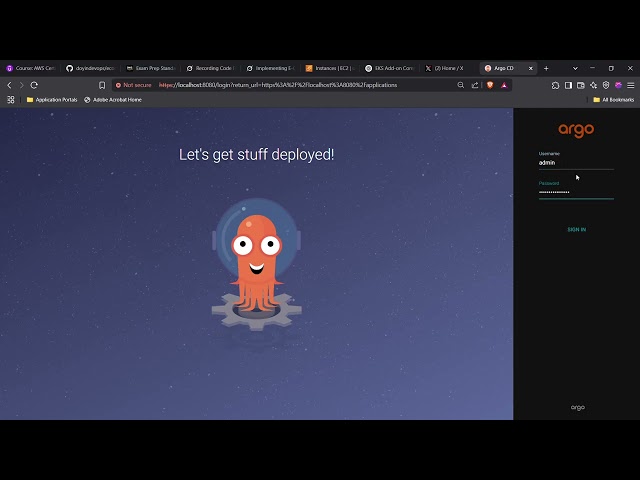Image resolution: width=640 pixels, height=480 pixels.
Task: Open the Adobe Acrobat Home bookmark
Action: (113, 100)
